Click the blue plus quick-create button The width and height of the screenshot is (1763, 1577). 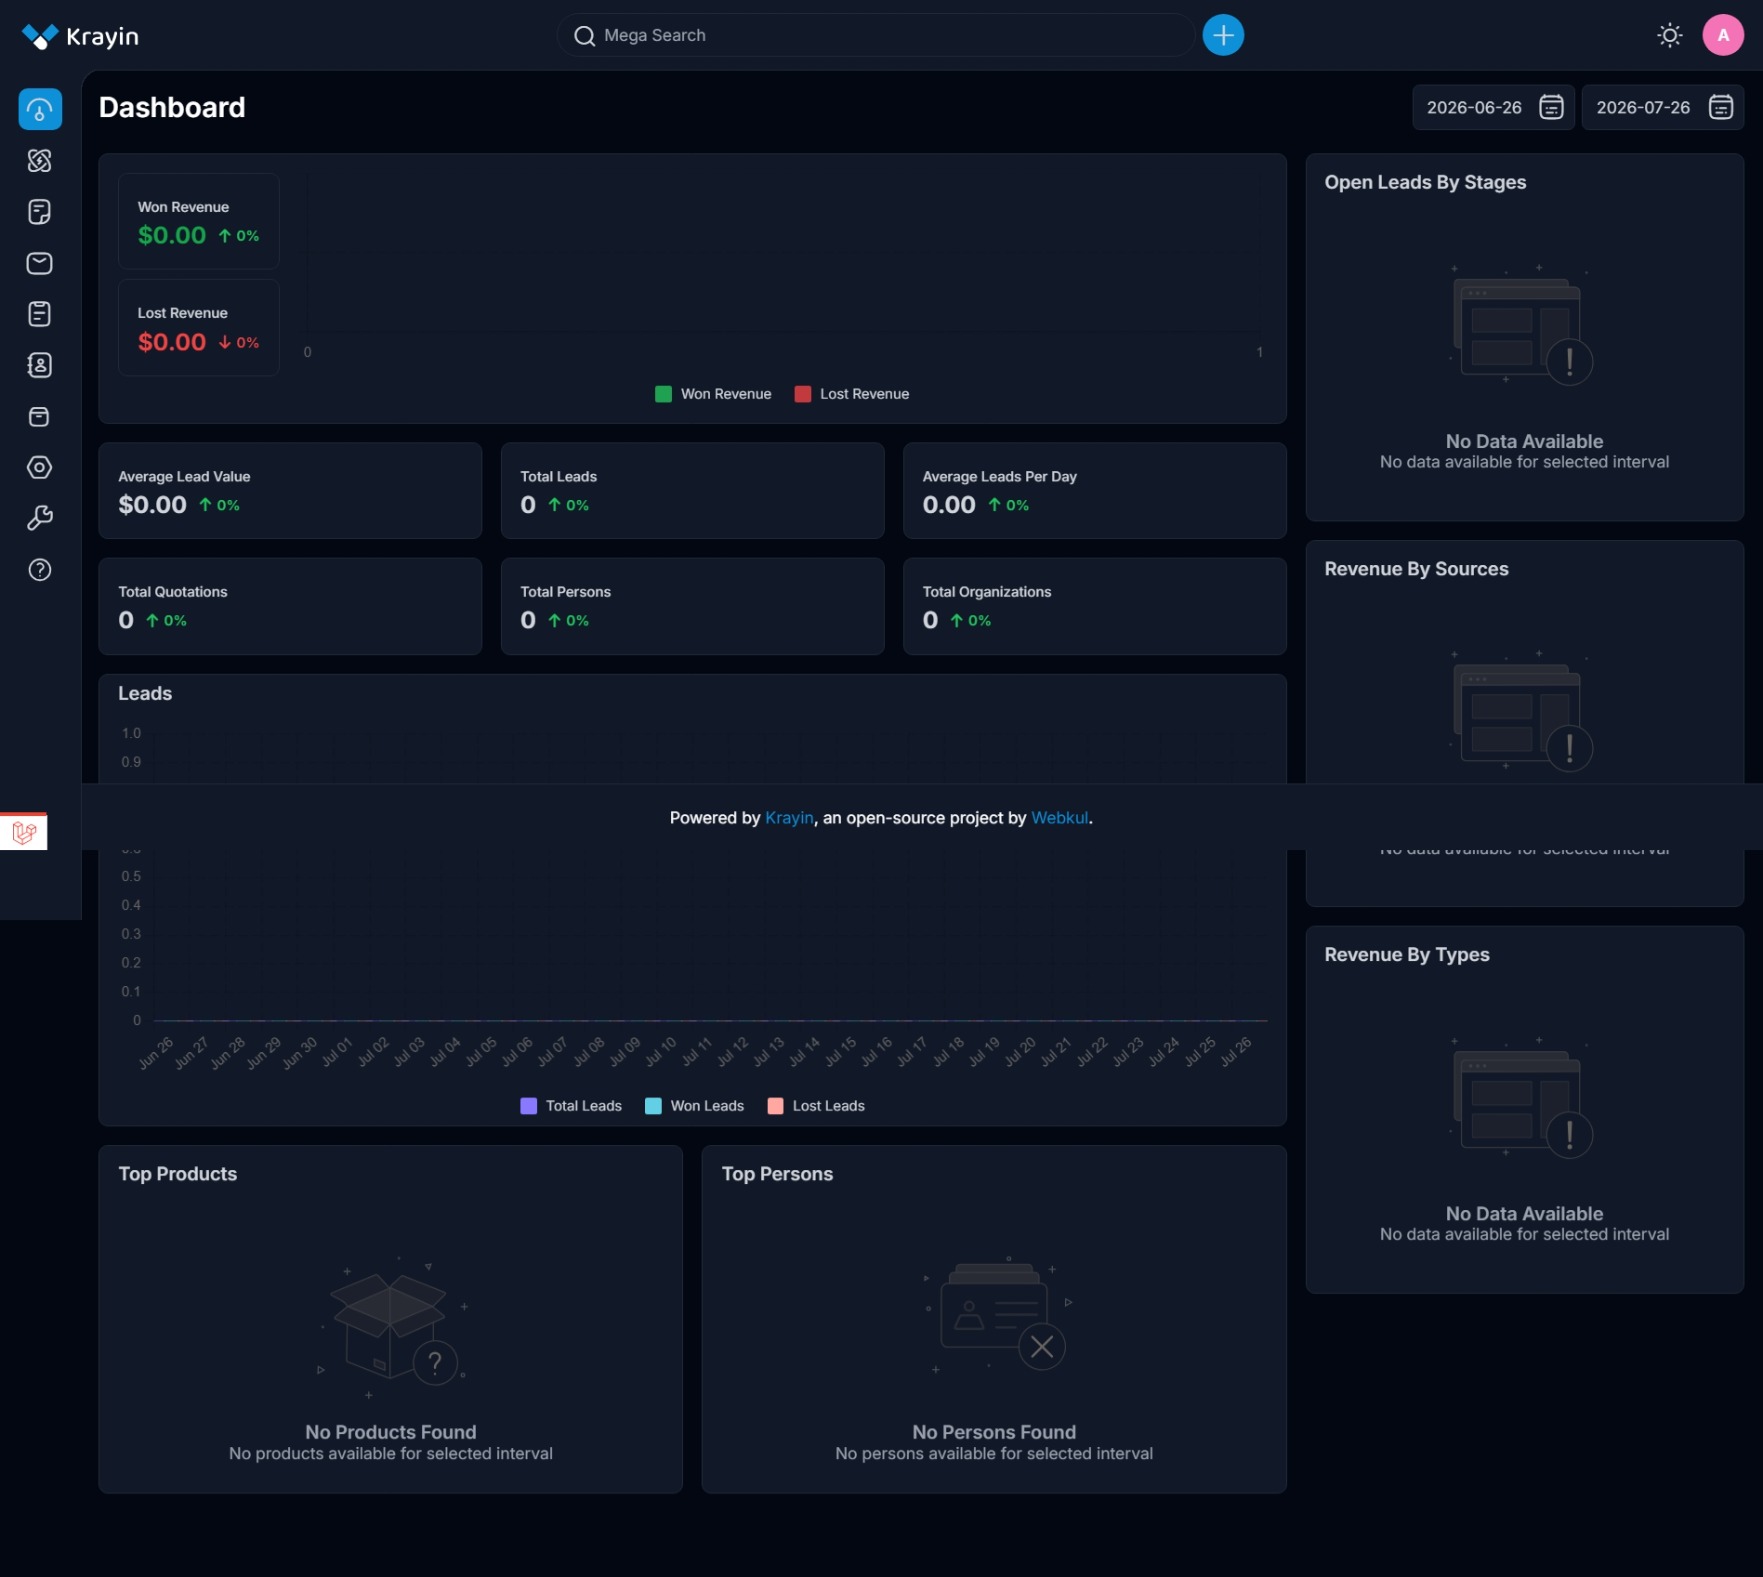tap(1223, 35)
